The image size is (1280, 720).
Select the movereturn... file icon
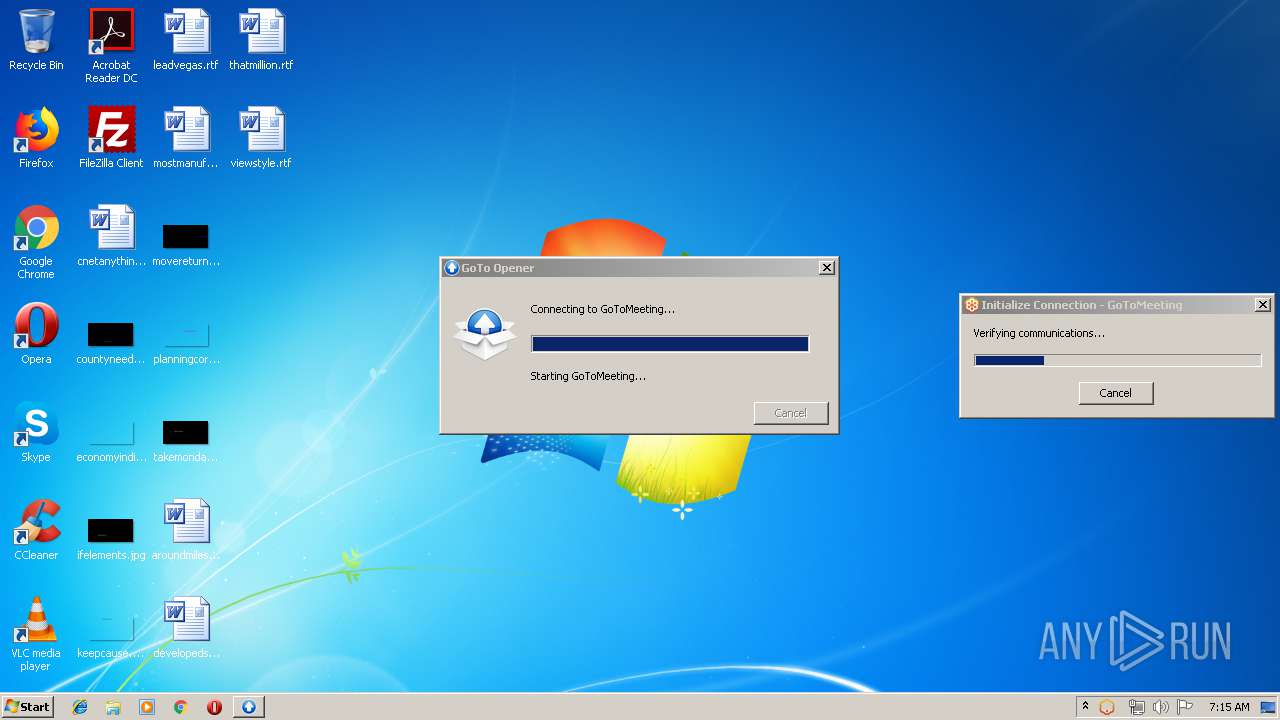pos(186,244)
